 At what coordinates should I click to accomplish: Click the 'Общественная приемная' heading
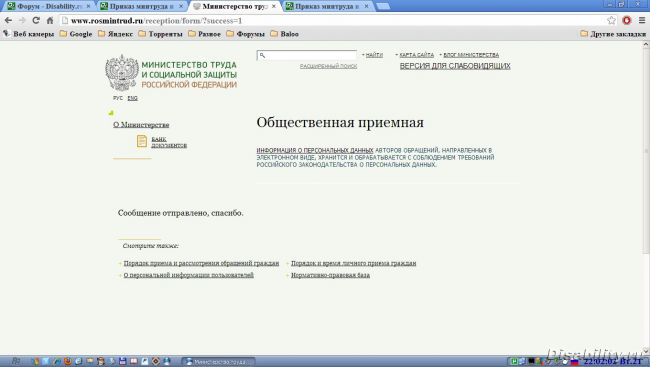340,122
